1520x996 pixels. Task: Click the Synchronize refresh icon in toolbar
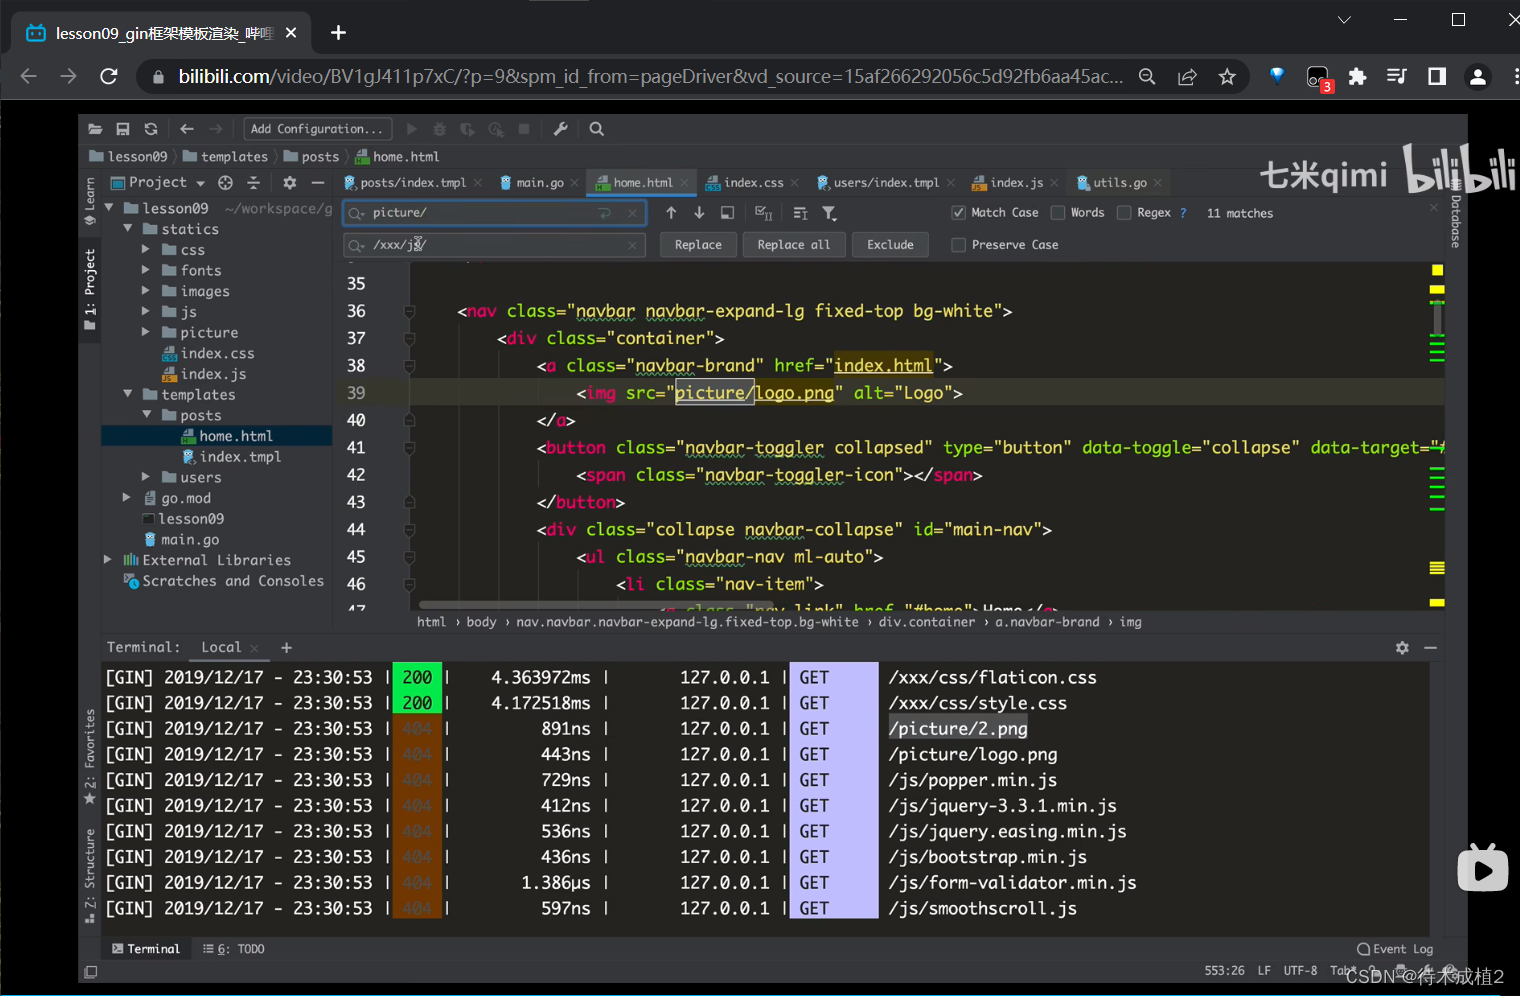151,129
